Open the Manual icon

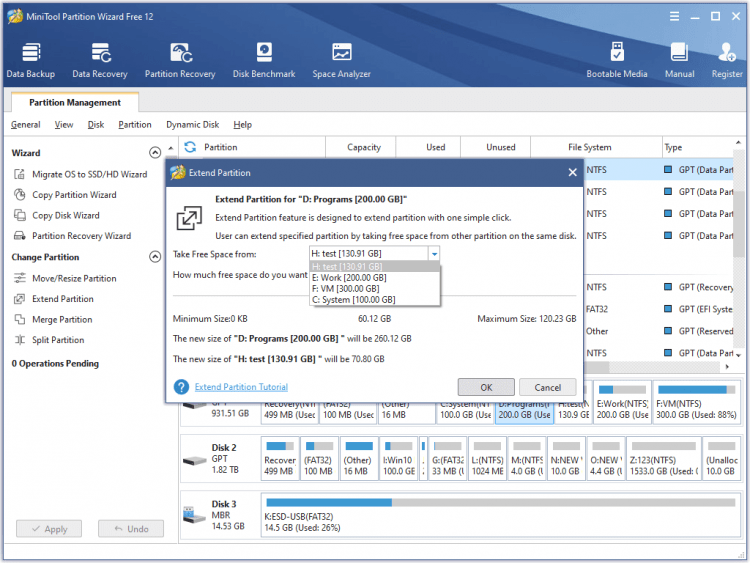(679, 60)
